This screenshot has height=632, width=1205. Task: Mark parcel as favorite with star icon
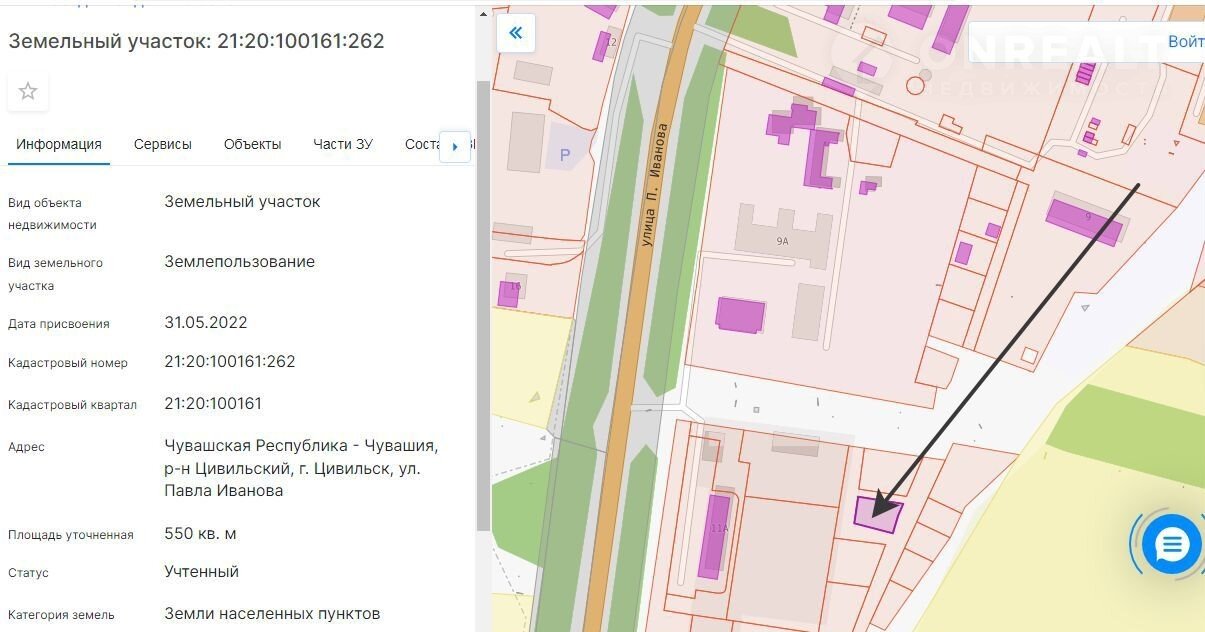(x=28, y=92)
